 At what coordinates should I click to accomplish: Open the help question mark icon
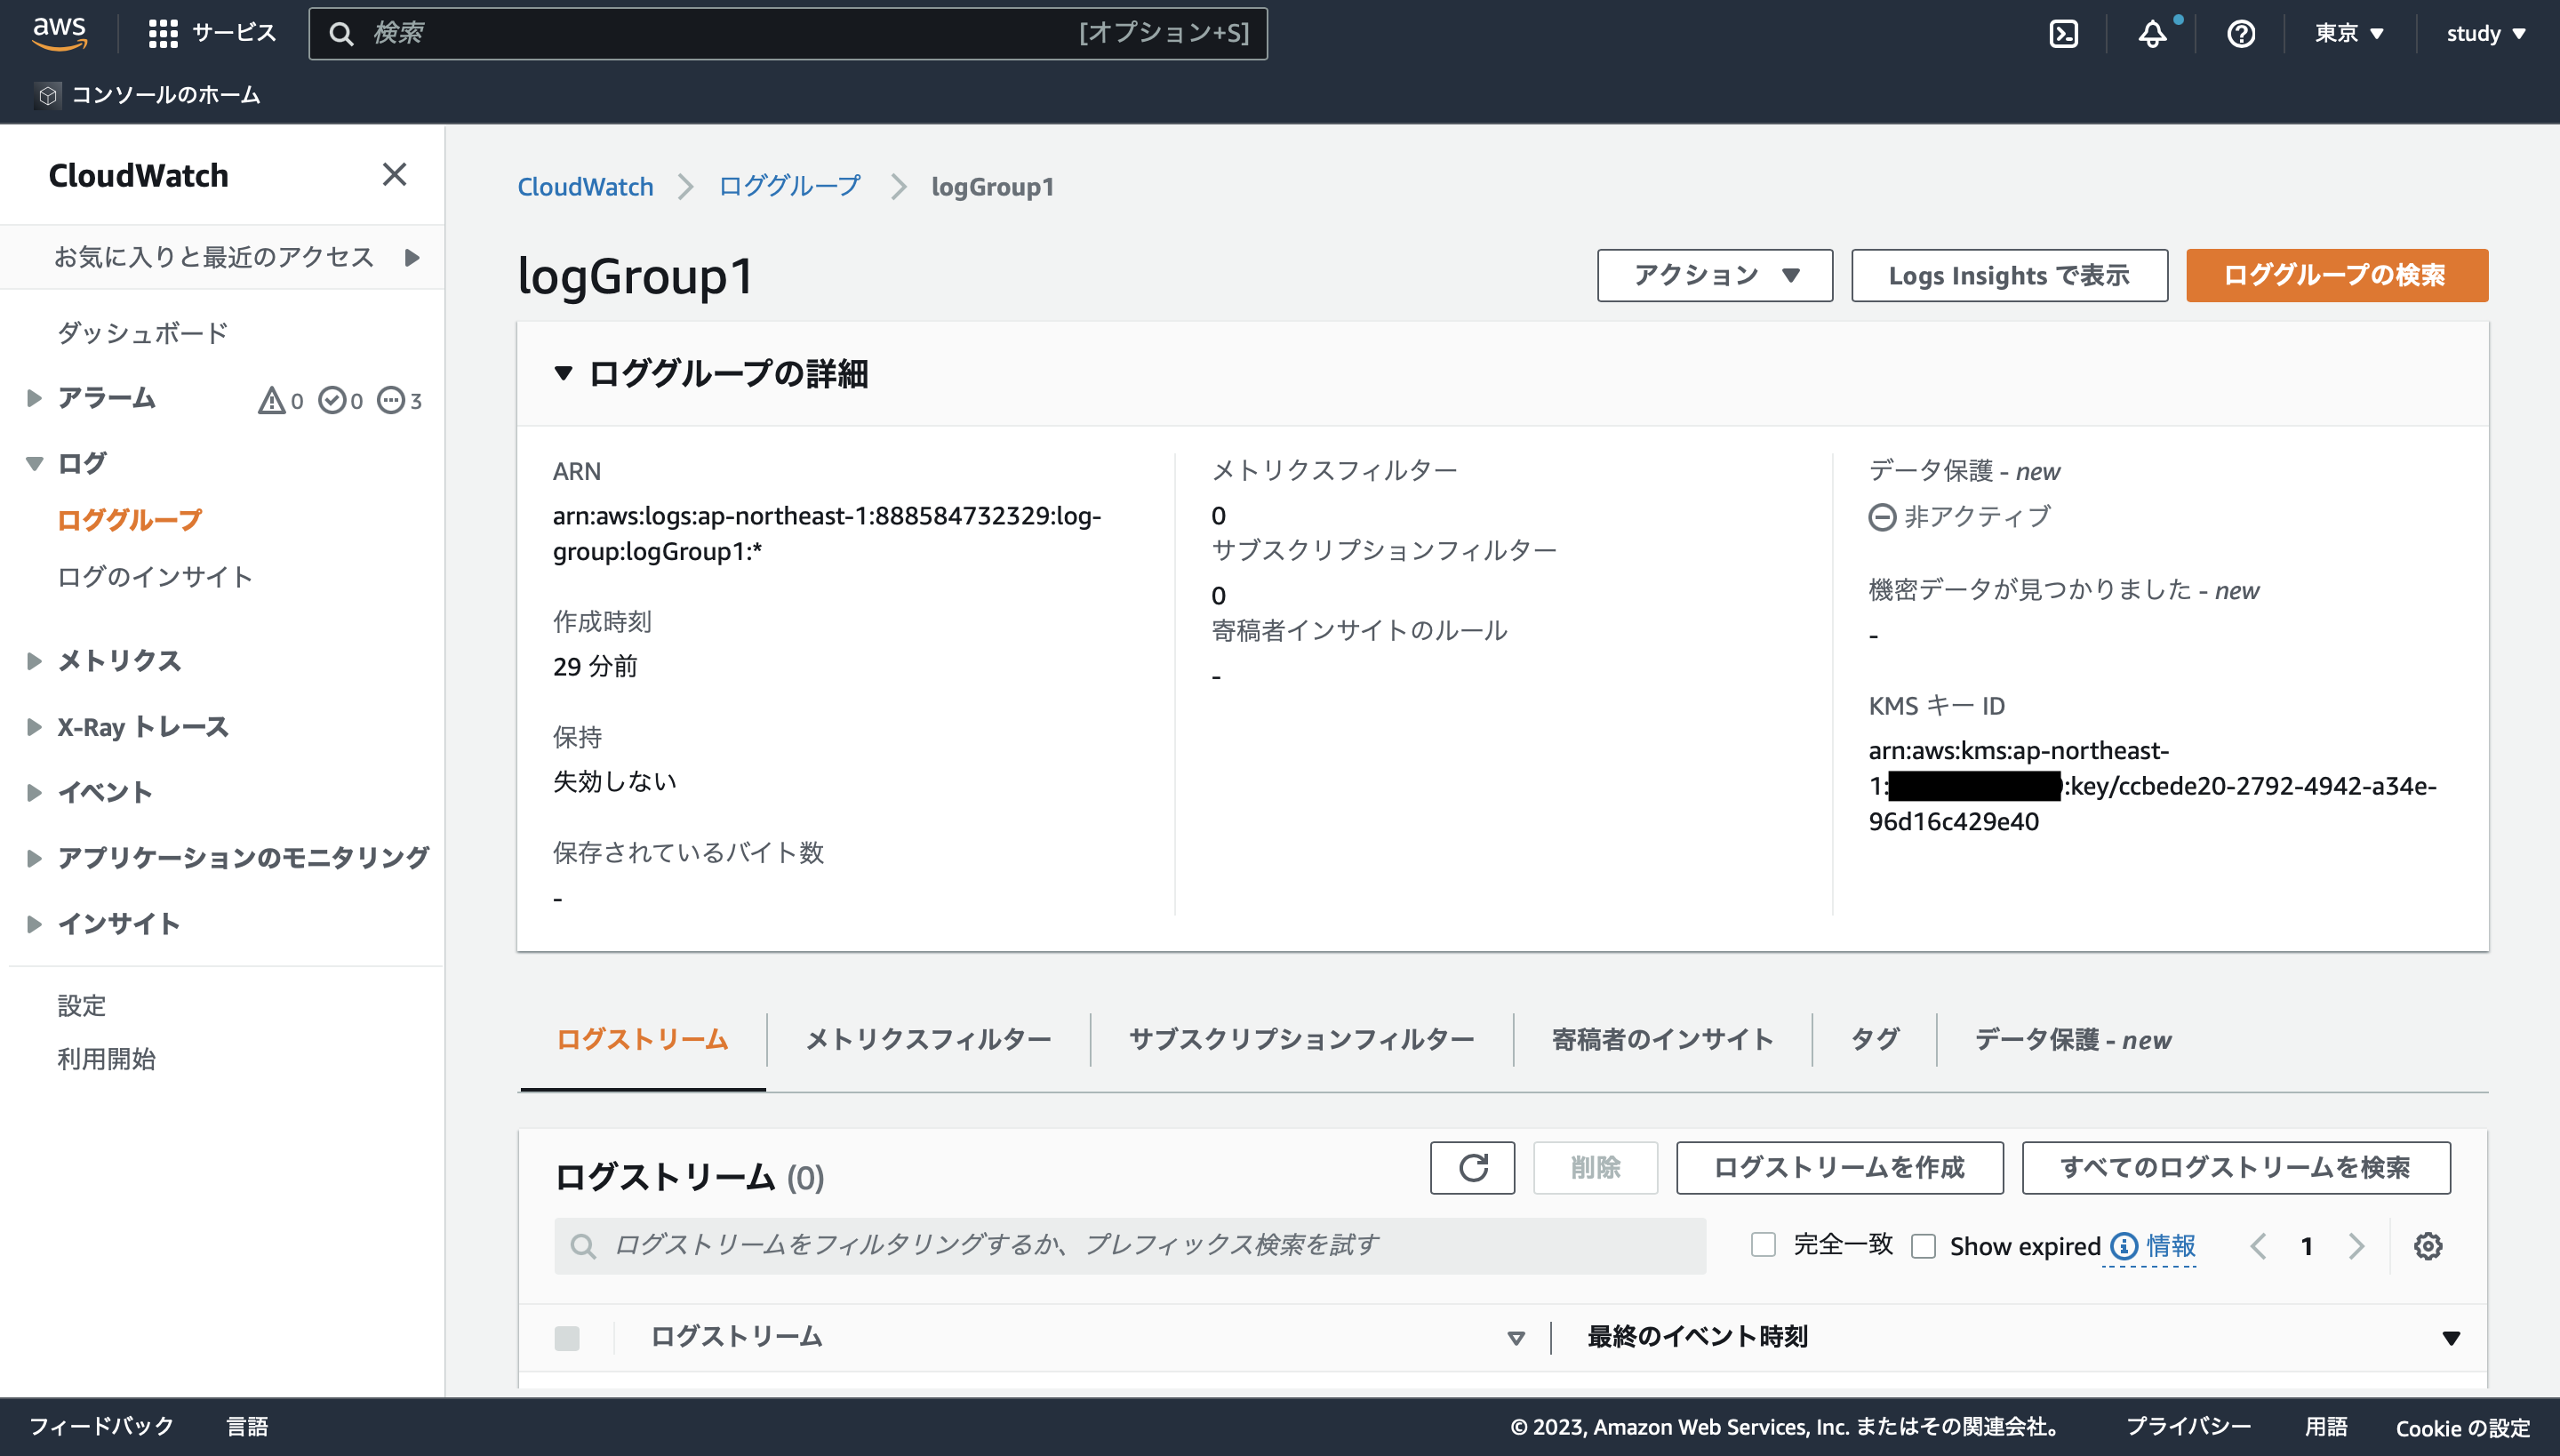(2242, 33)
